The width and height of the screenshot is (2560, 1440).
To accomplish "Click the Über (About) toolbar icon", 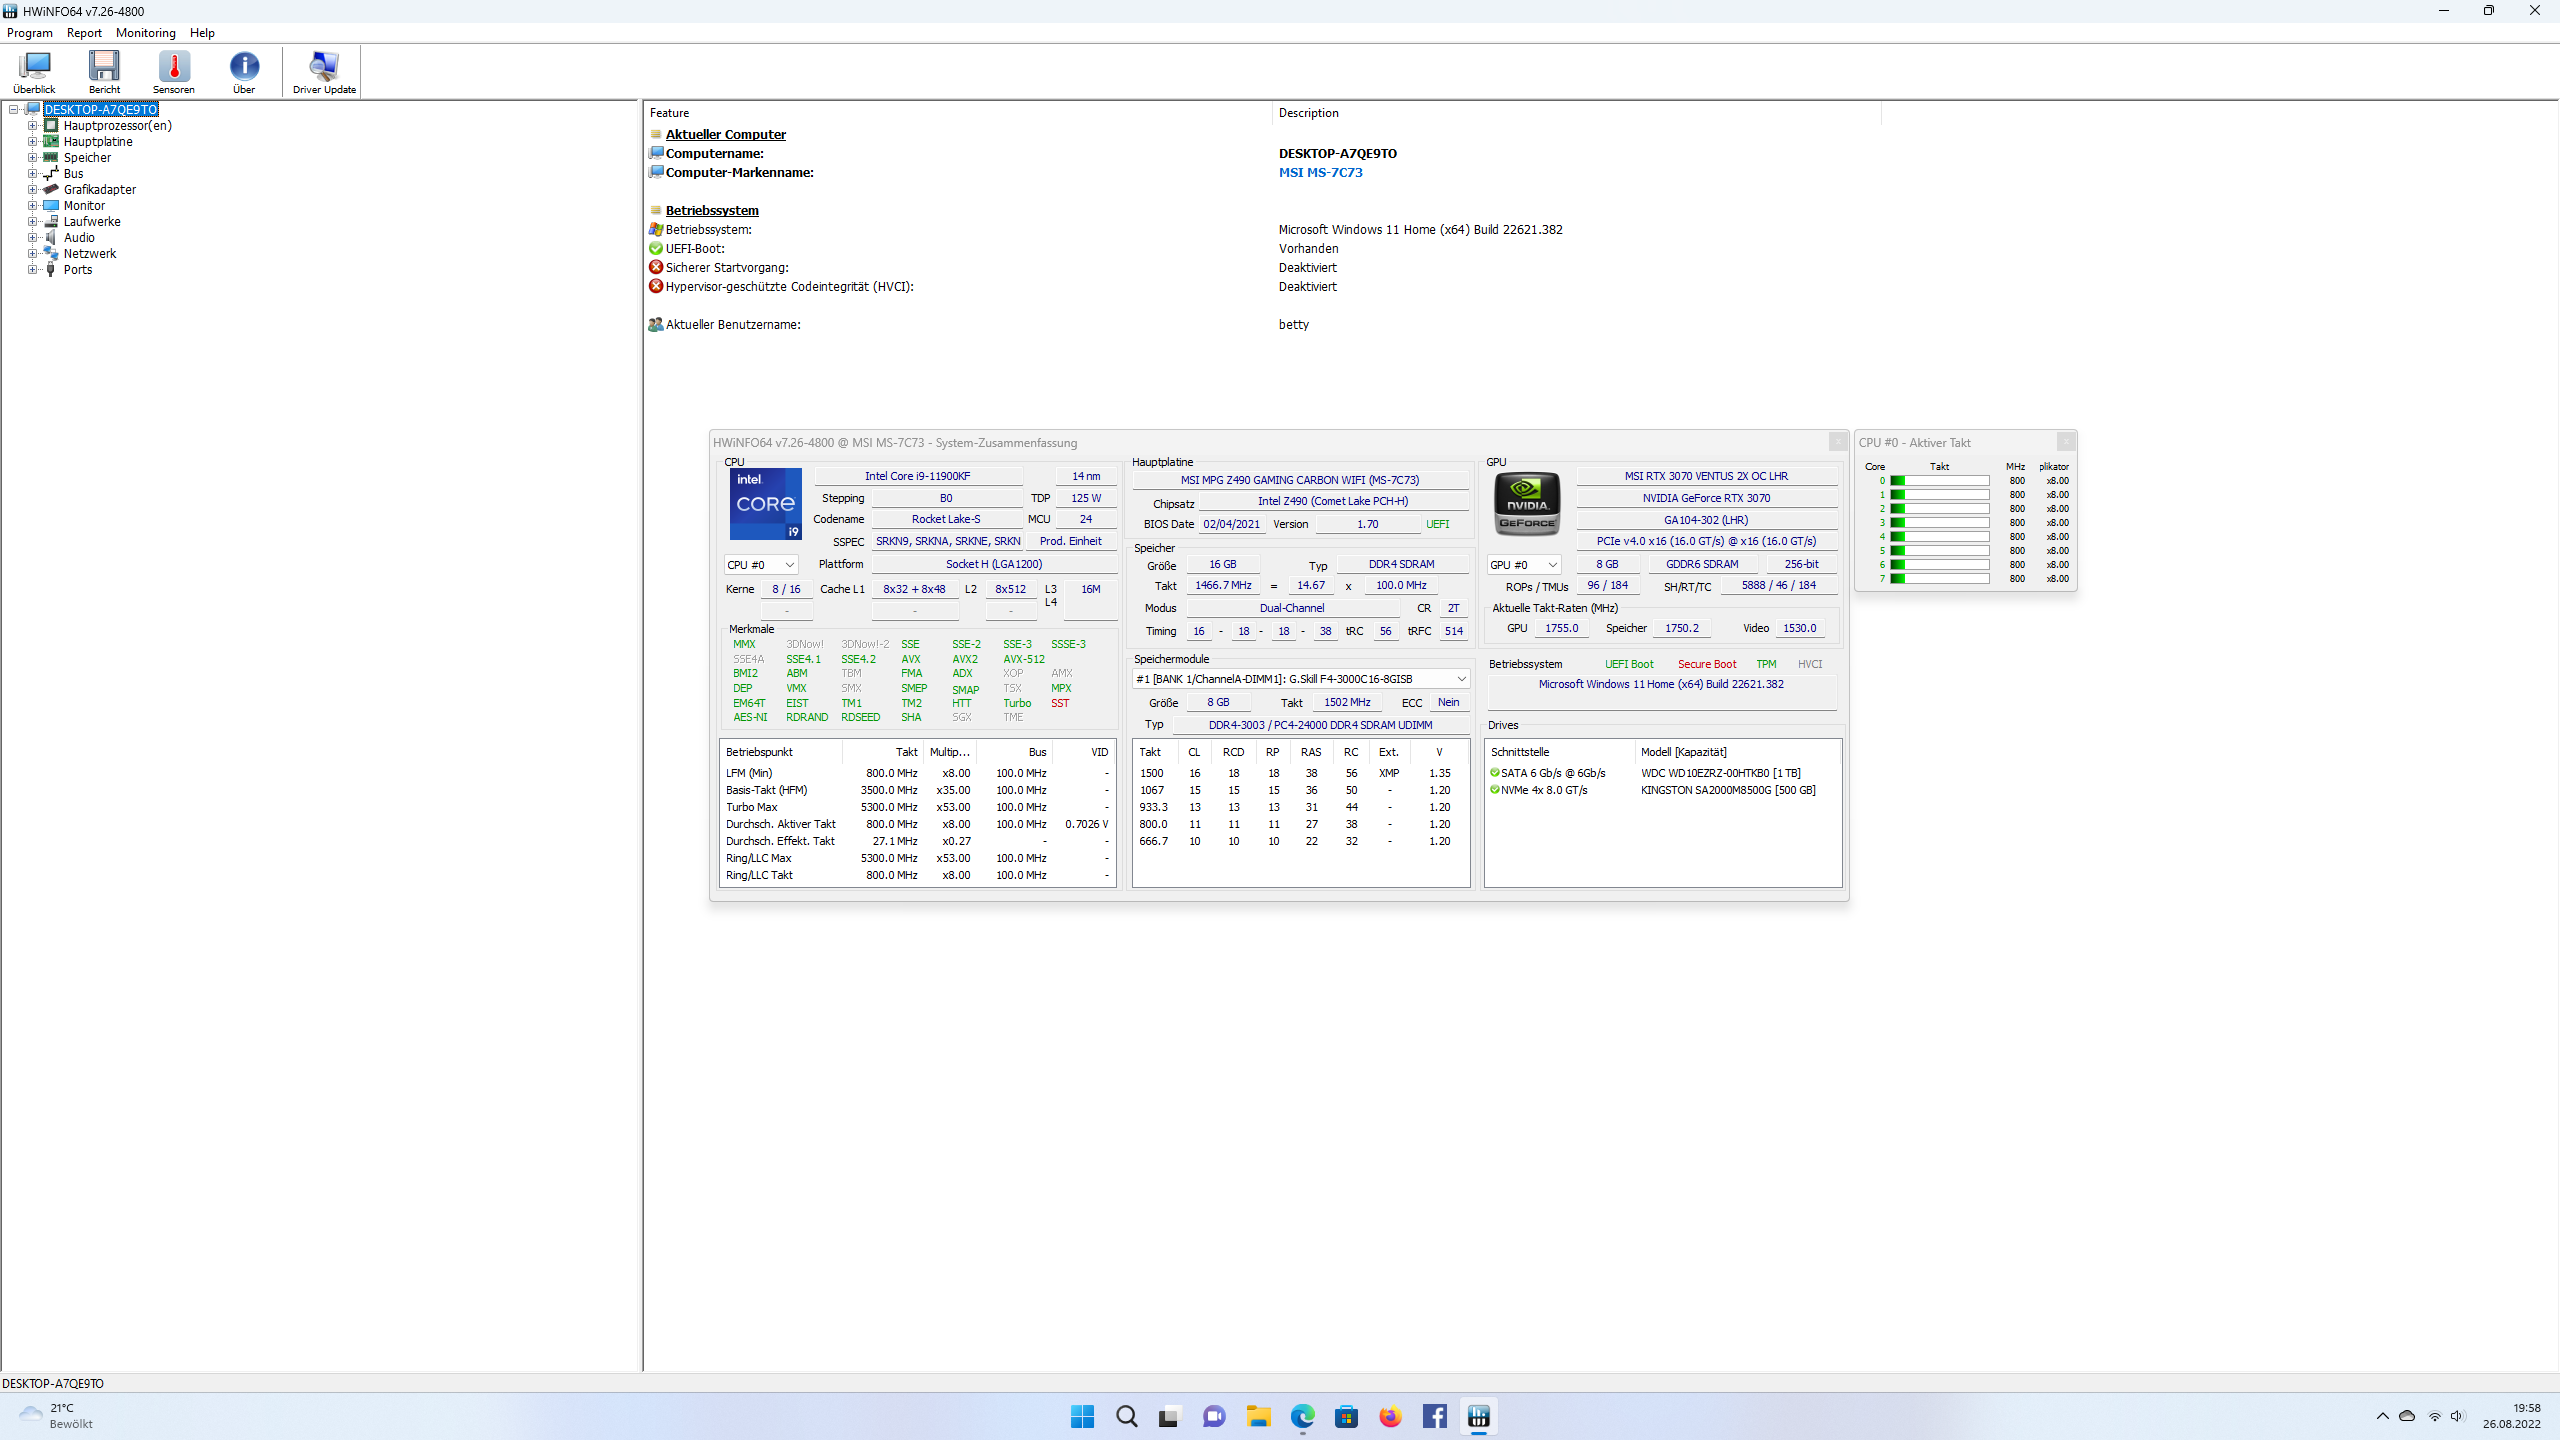I will [x=244, y=70].
